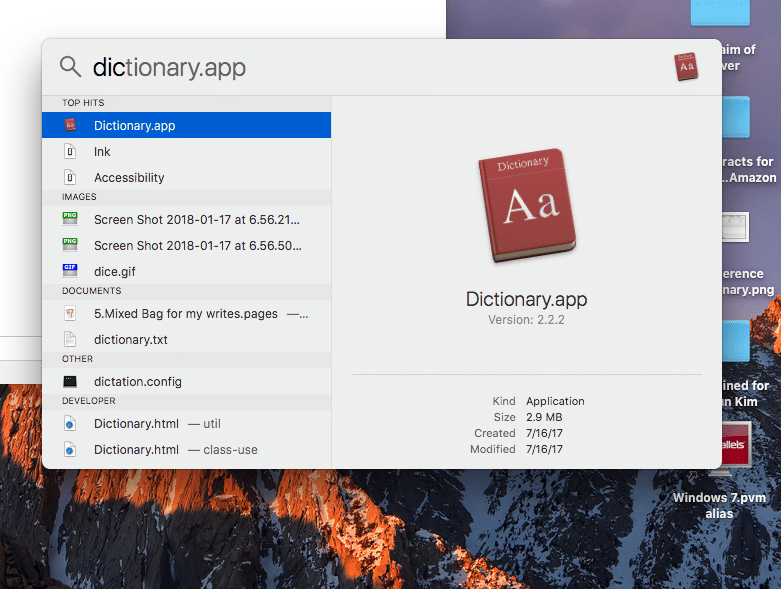781x589 pixels.
Task: Click the Modified date 7/16/17
Action: pos(544,449)
